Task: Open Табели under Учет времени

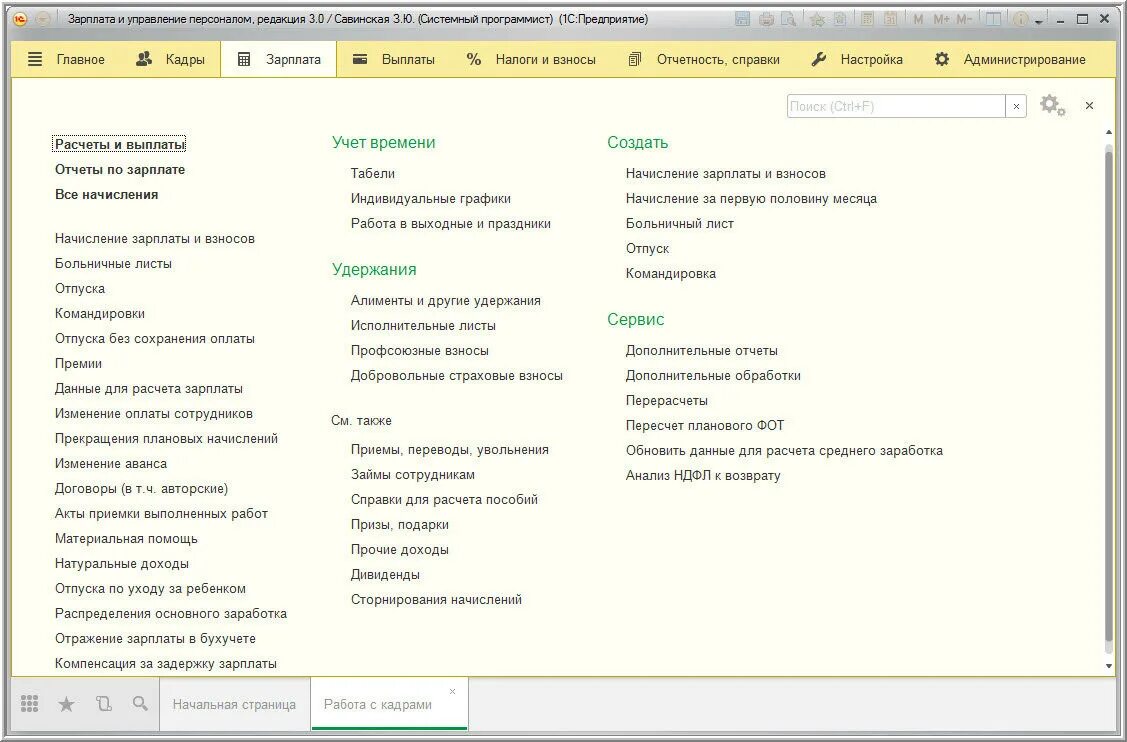Action: 373,173
